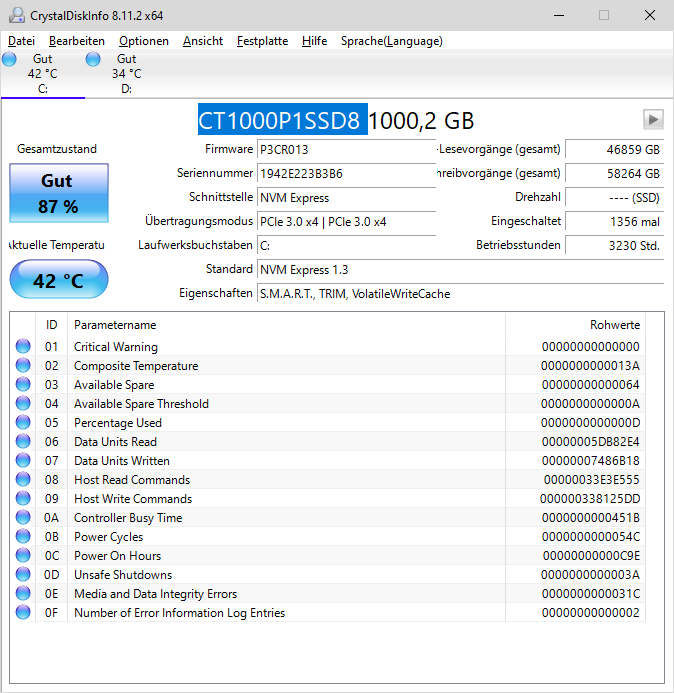Click the Parametername column header
The width and height of the screenshot is (674, 693).
[286, 325]
